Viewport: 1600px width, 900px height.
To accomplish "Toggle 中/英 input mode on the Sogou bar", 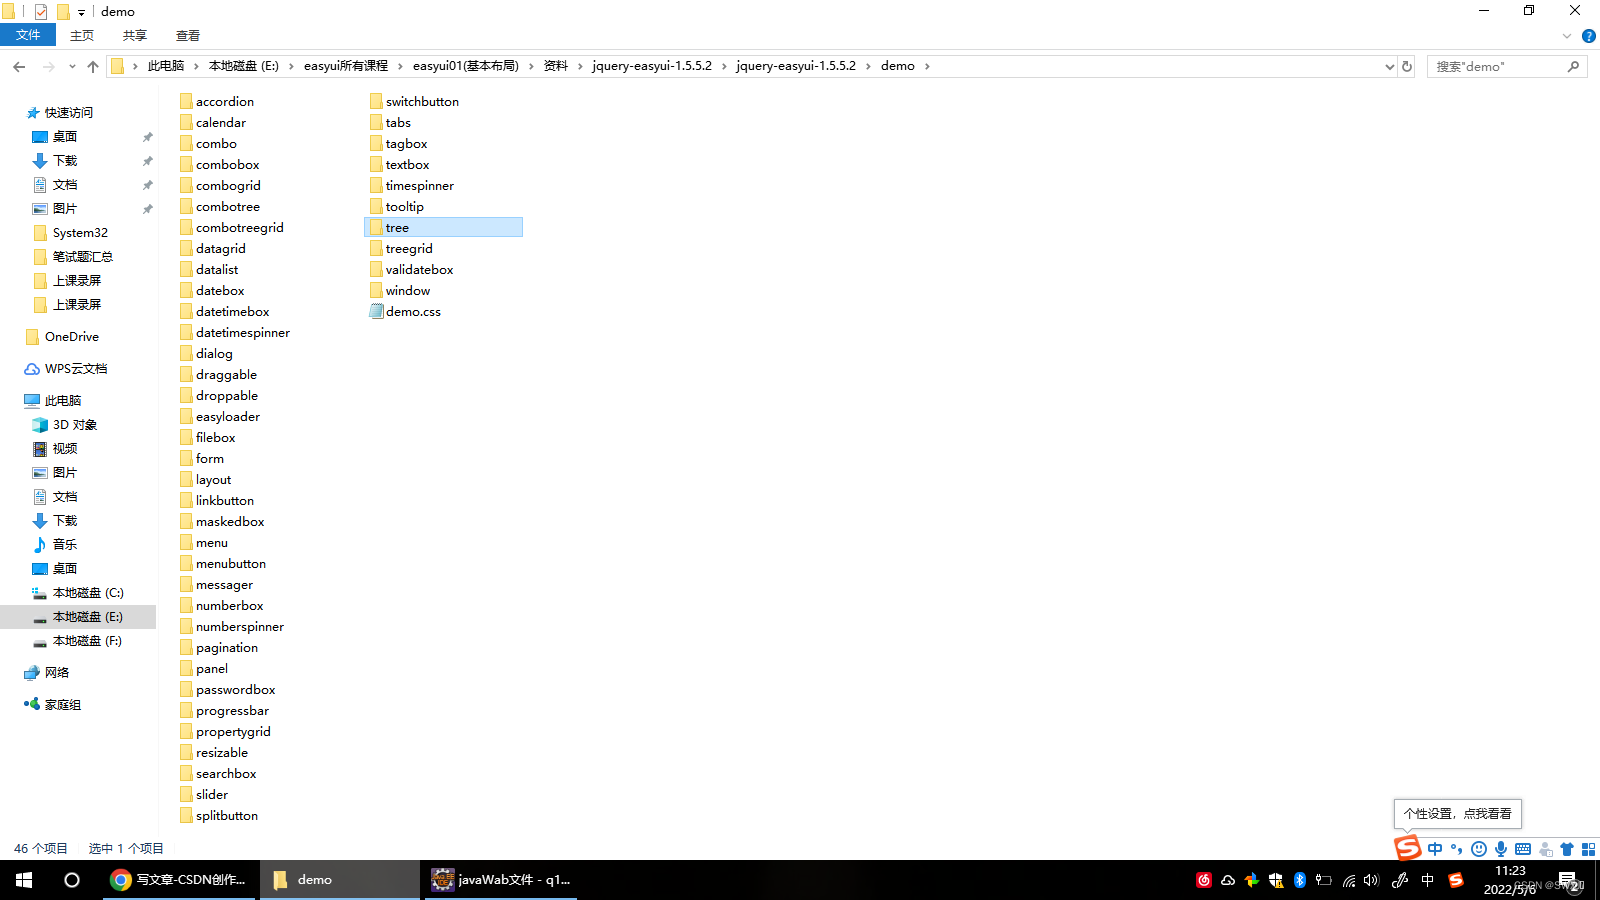I will click(1435, 848).
